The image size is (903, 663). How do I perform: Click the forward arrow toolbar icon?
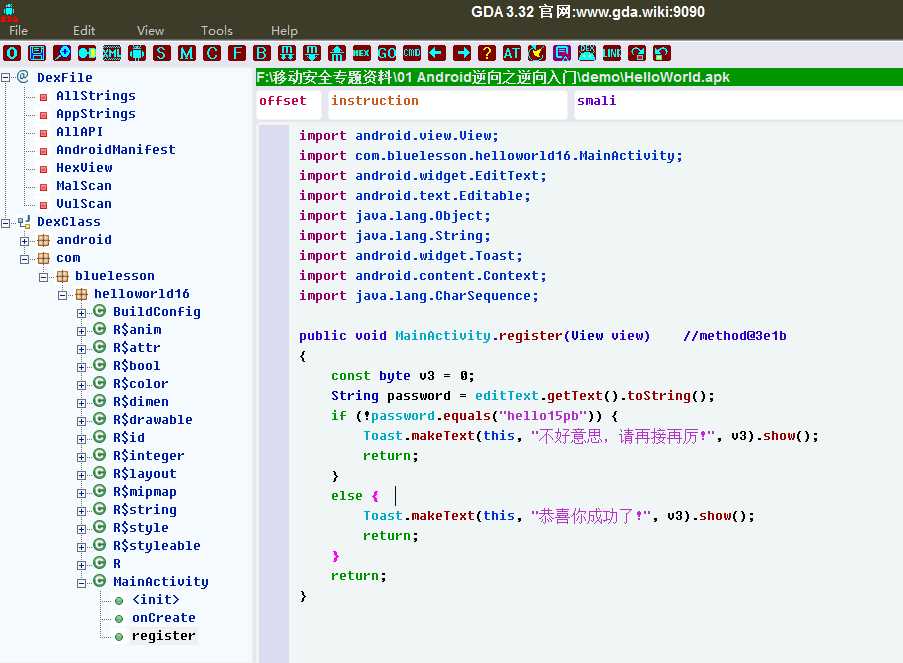462,54
